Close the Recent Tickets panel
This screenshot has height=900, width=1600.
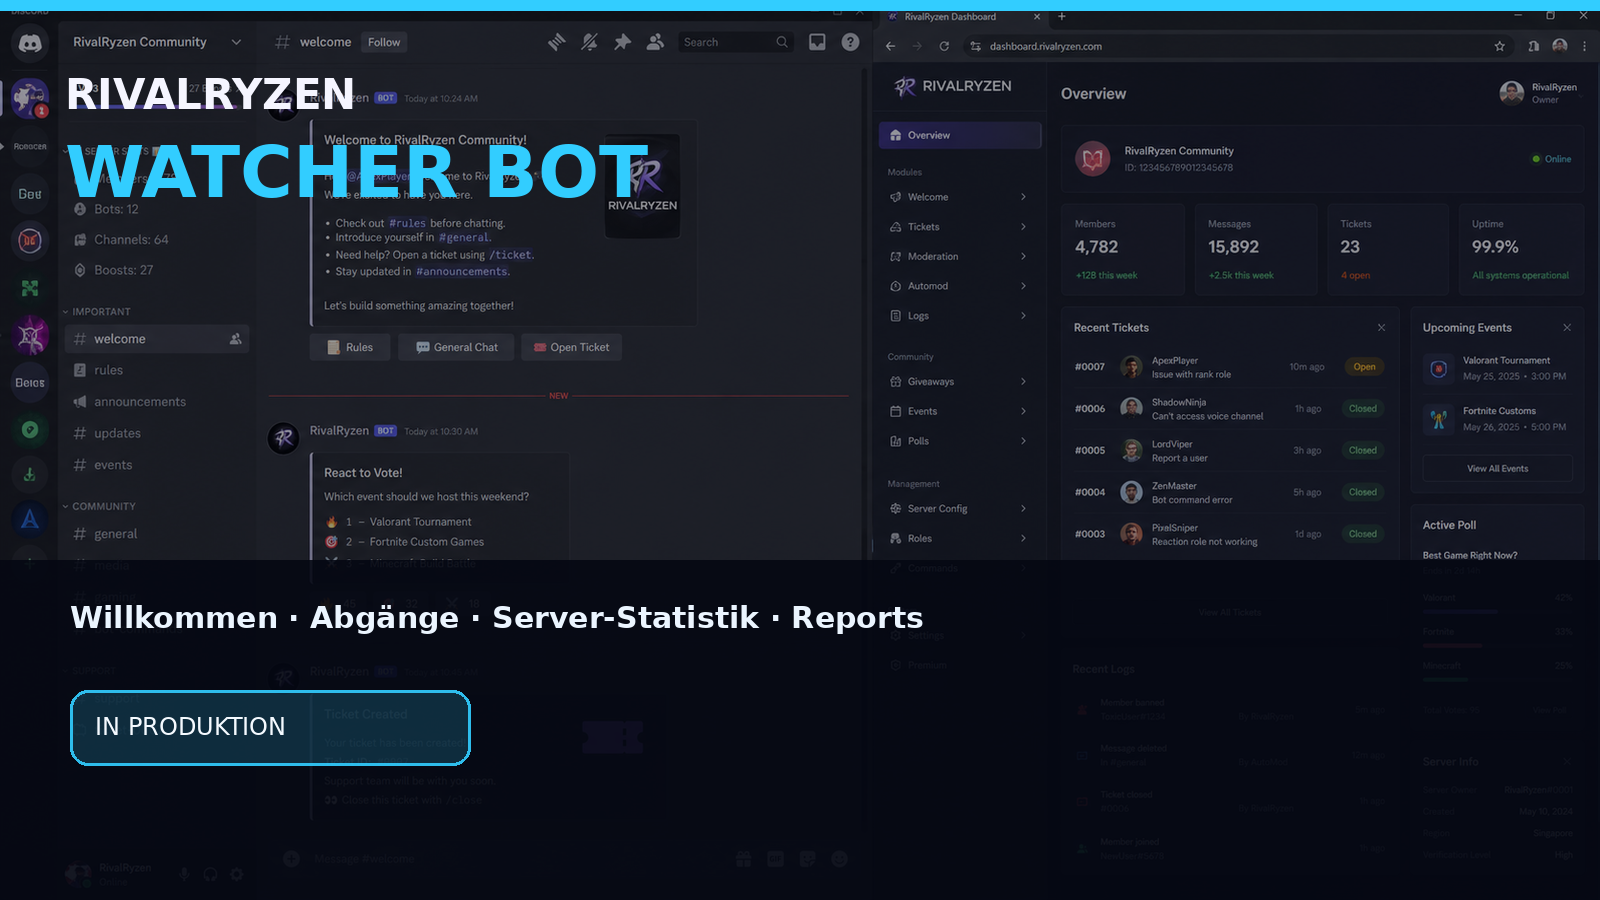coord(1381,328)
